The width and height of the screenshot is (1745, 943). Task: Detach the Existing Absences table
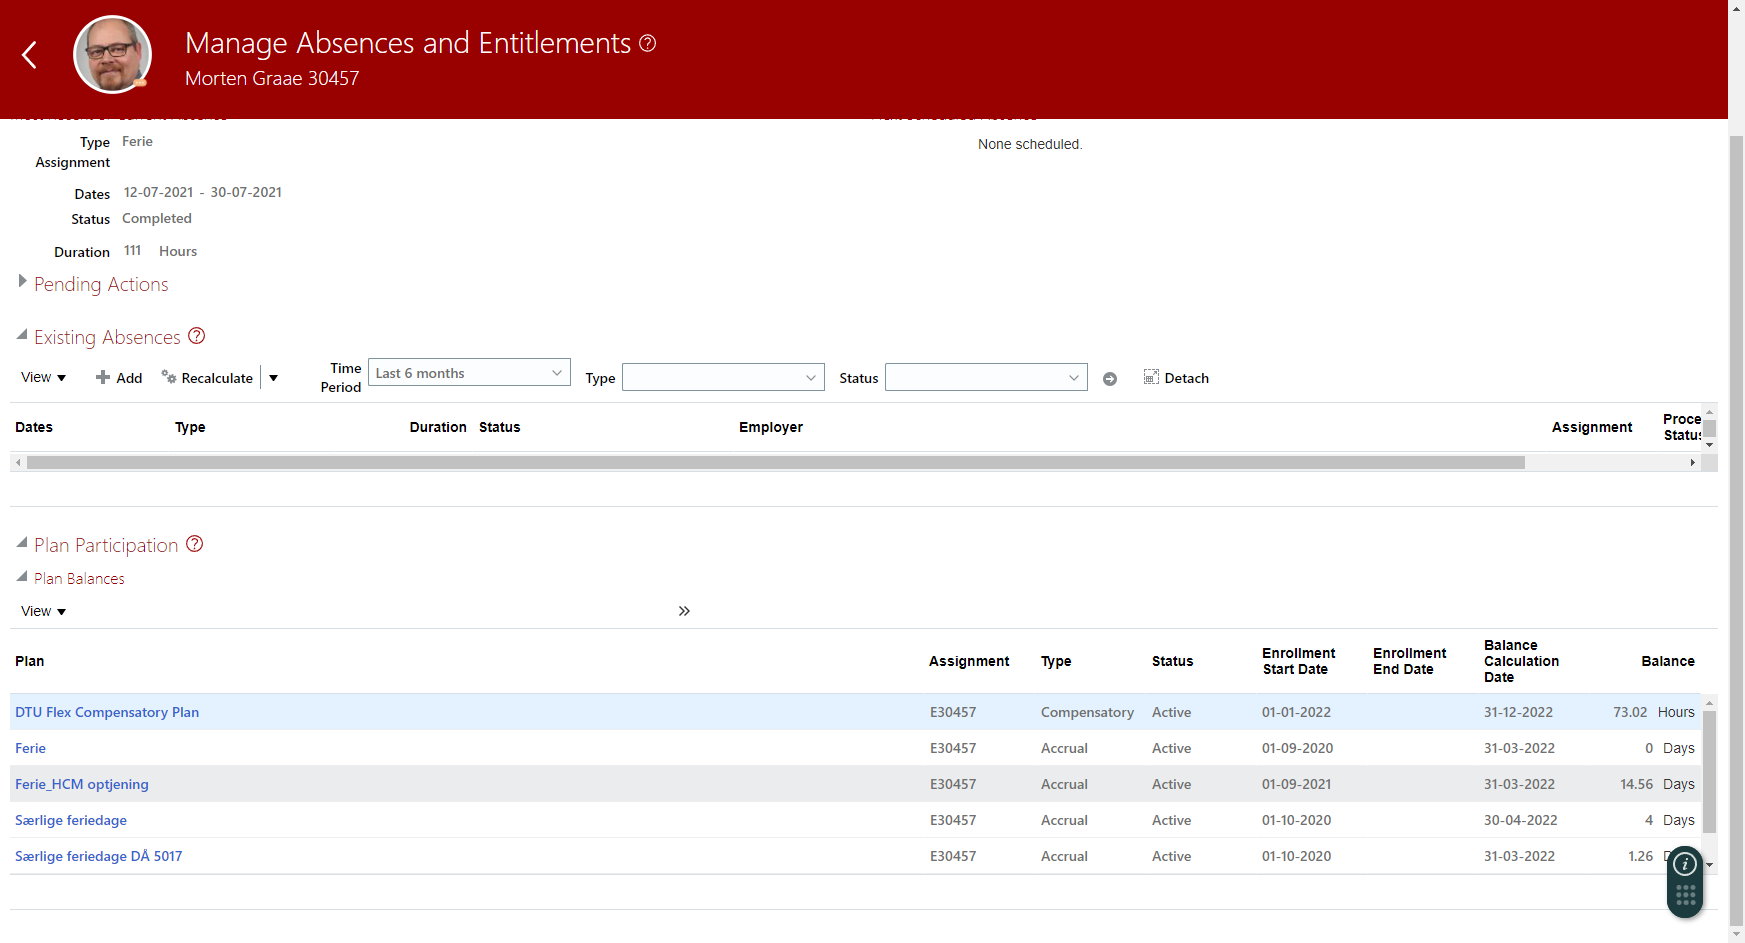(x=1176, y=377)
